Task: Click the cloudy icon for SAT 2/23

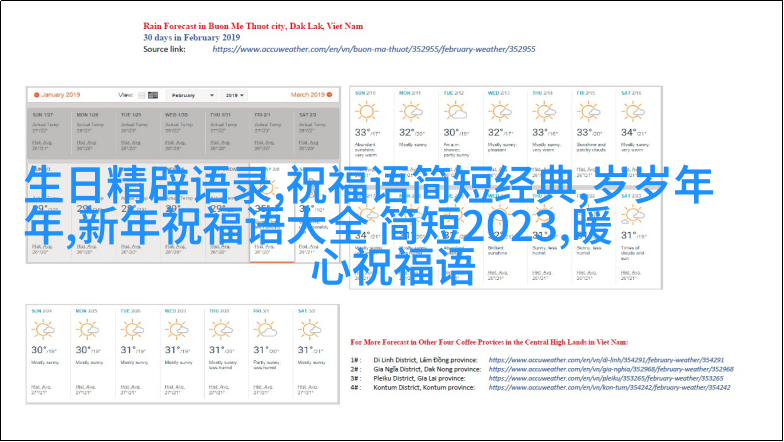Action: click(x=633, y=216)
